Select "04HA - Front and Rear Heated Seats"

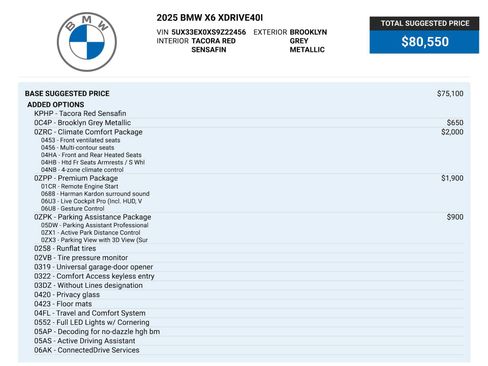(x=91, y=155)
